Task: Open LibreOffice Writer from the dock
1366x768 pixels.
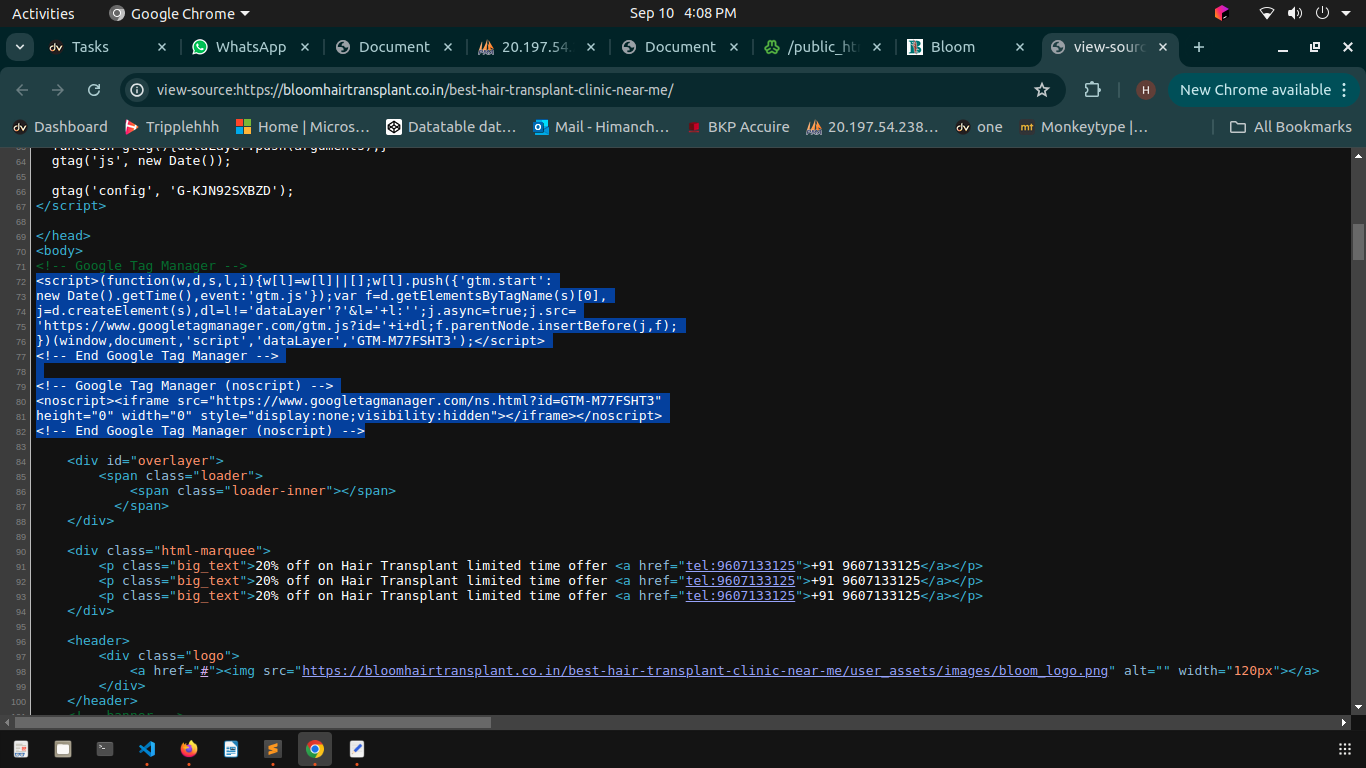Action: click(231, 748)
